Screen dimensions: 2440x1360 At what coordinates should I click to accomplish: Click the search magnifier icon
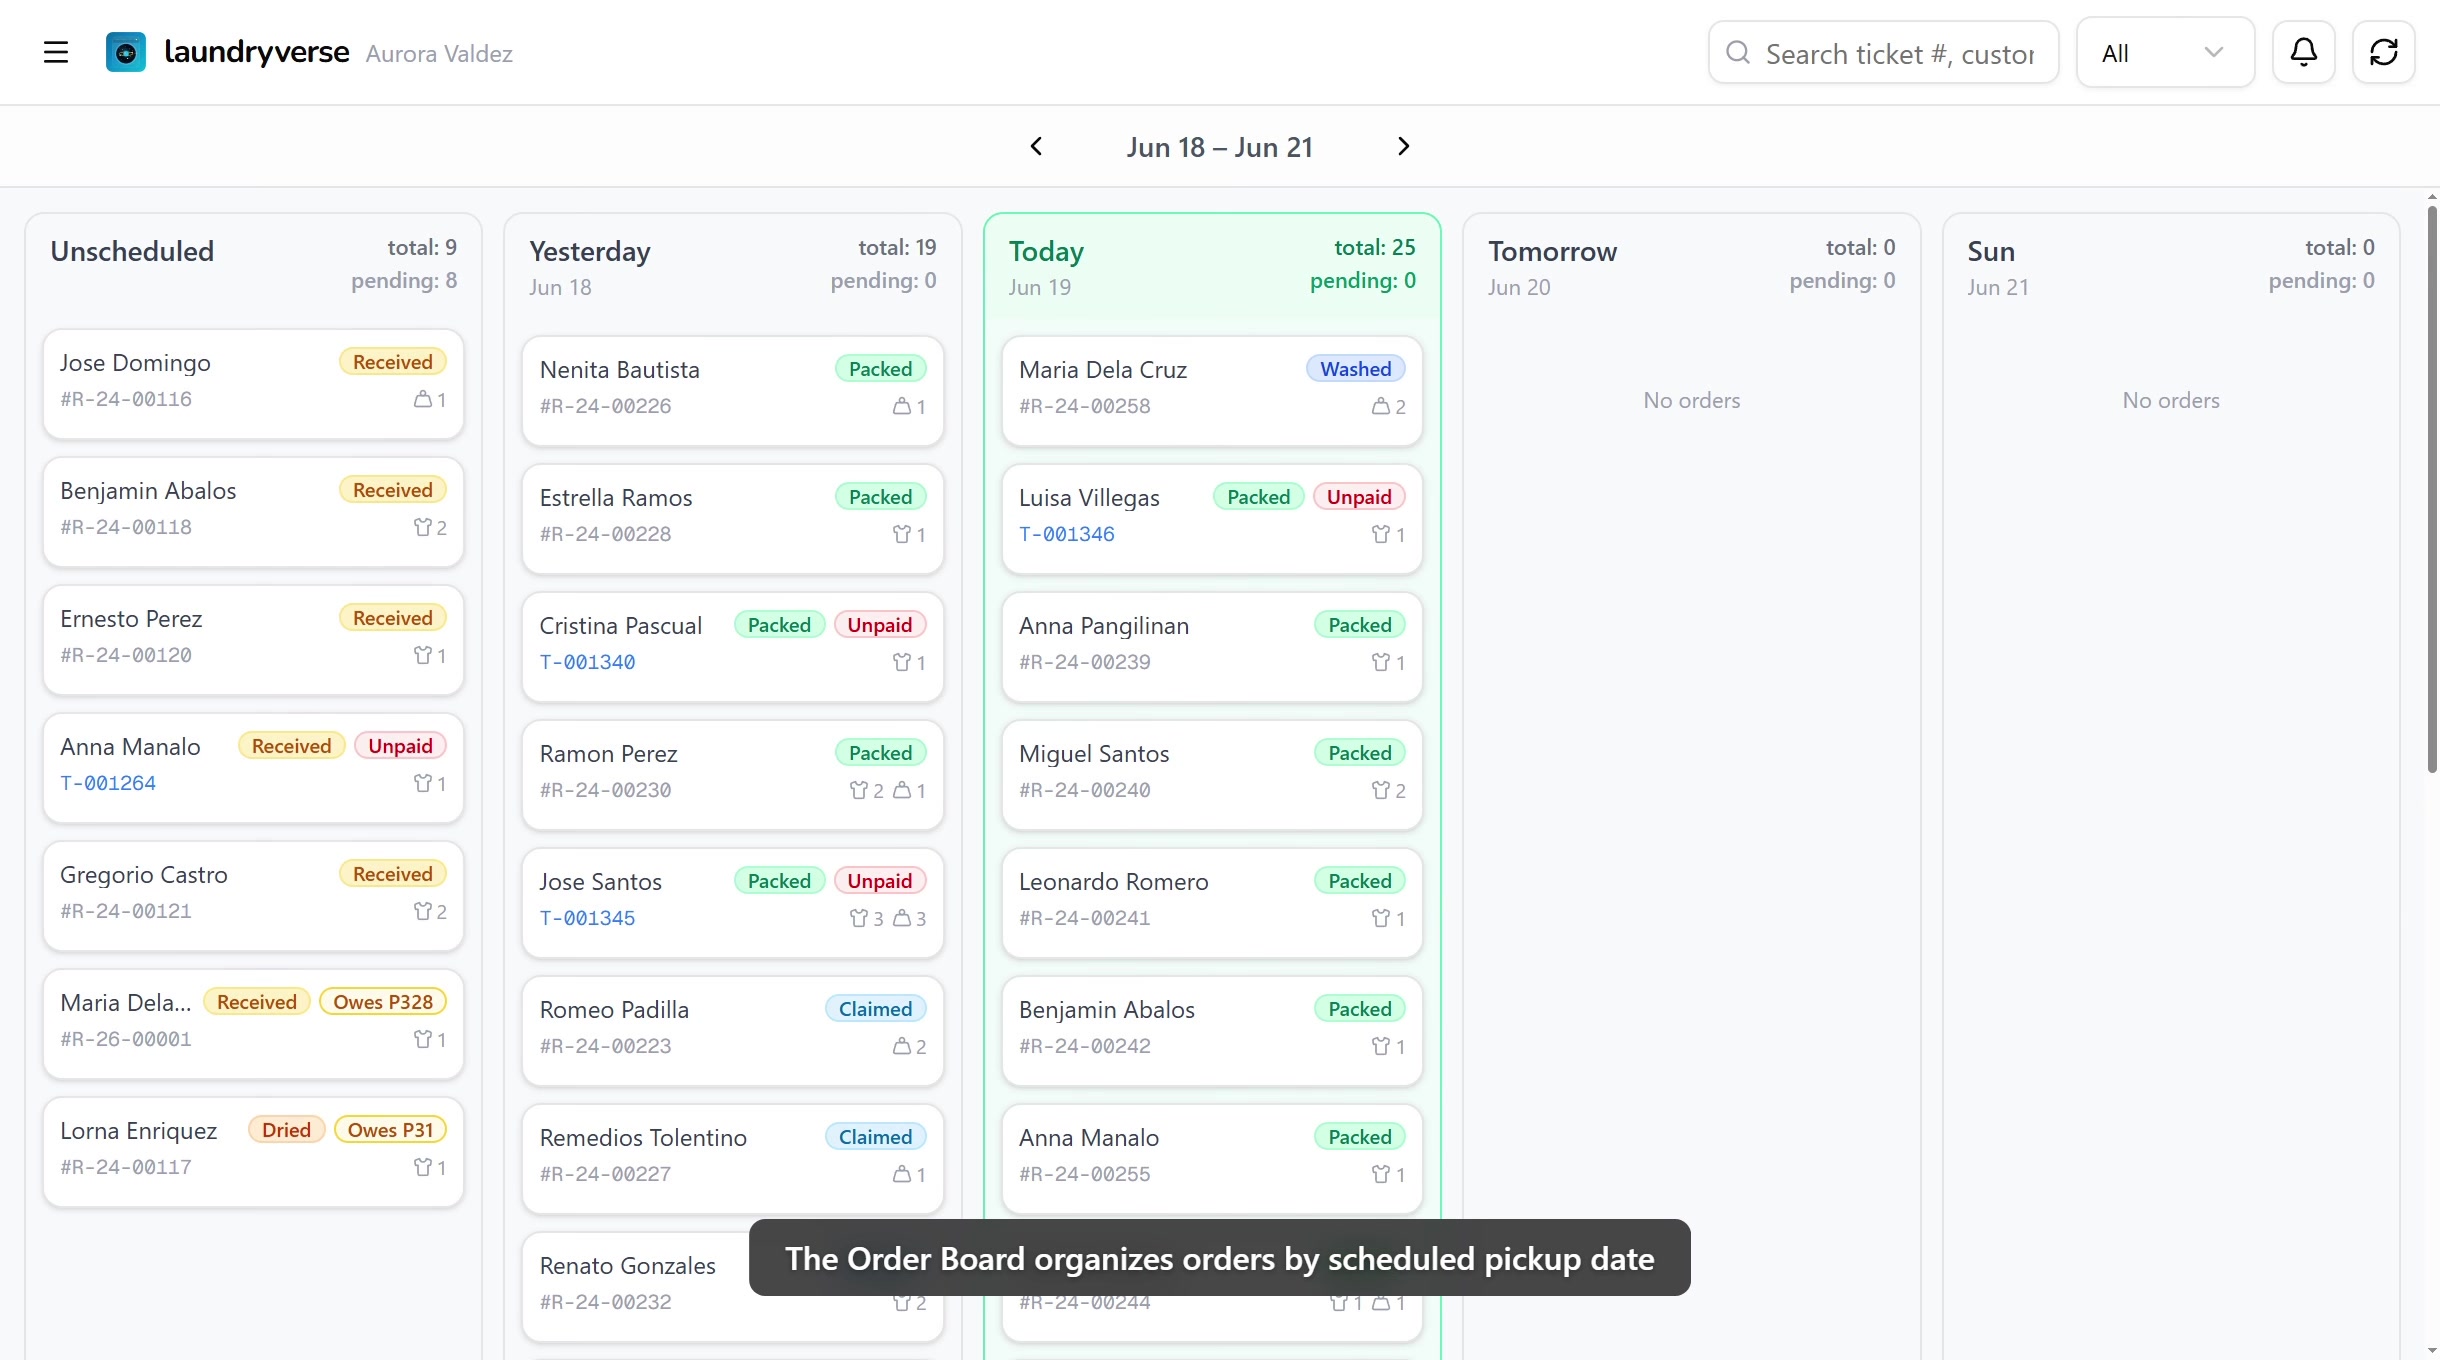(x=1738, y=52)
